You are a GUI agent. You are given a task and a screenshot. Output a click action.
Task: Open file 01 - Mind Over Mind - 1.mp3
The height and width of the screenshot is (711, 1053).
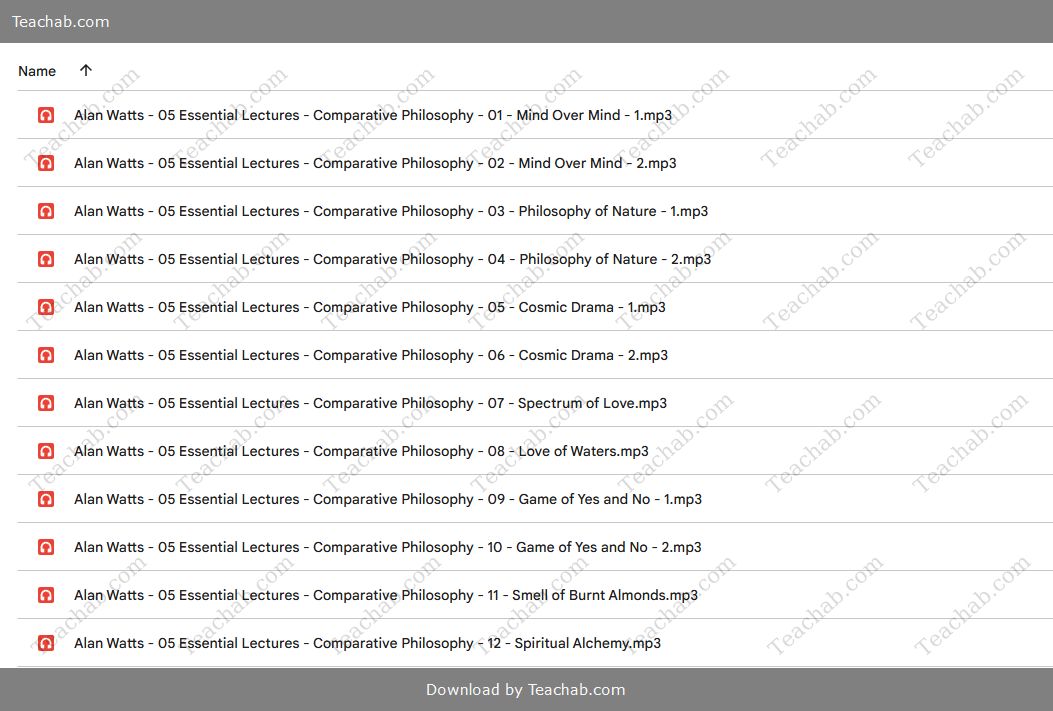click(x=373, y=115)
